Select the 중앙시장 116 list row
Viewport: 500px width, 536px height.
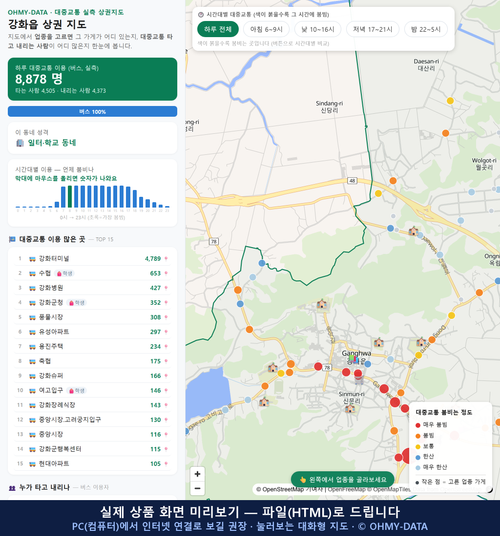click(x=92, y=434)
